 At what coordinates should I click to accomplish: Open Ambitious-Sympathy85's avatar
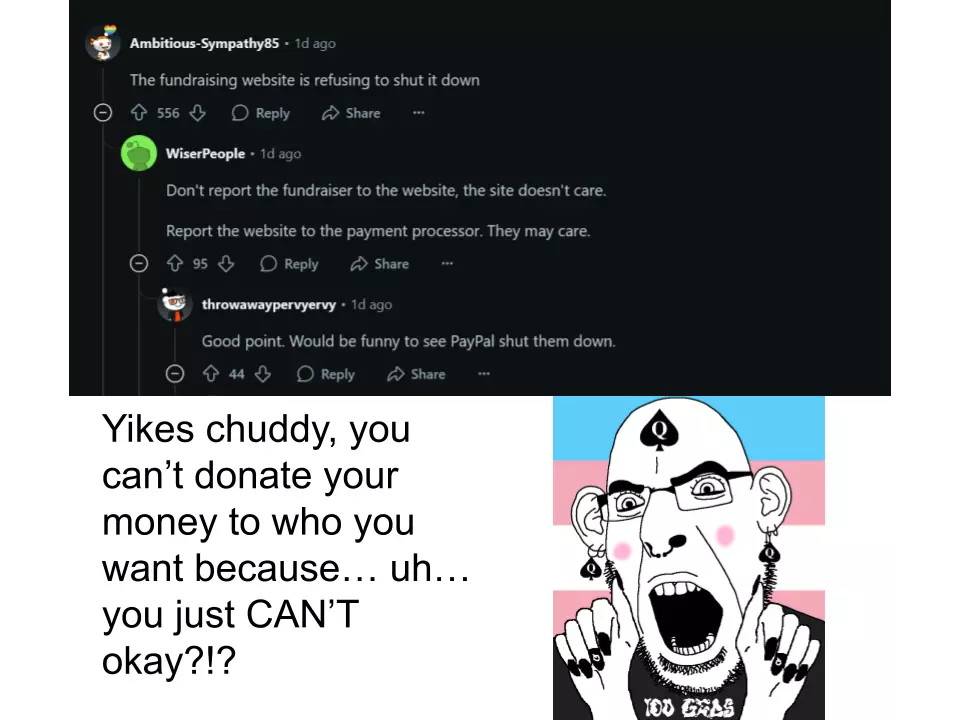(x=103, y=44)
